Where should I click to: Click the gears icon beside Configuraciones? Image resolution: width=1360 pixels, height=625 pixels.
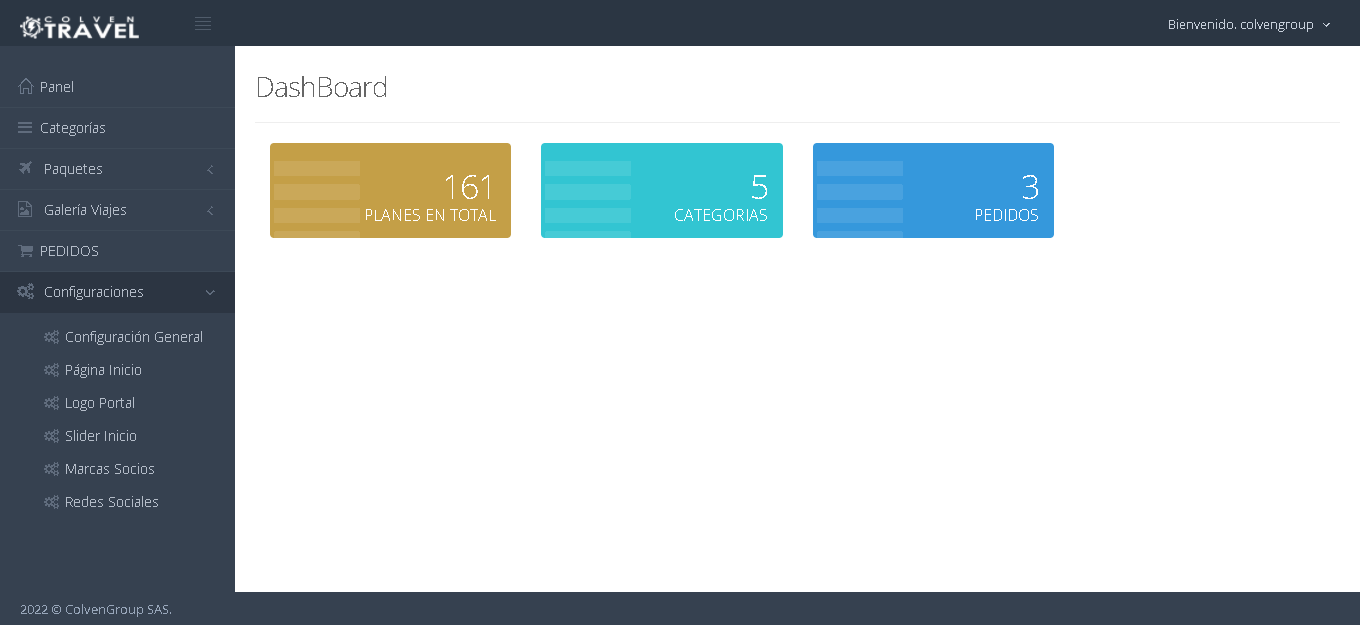click(x=26, y=292)
